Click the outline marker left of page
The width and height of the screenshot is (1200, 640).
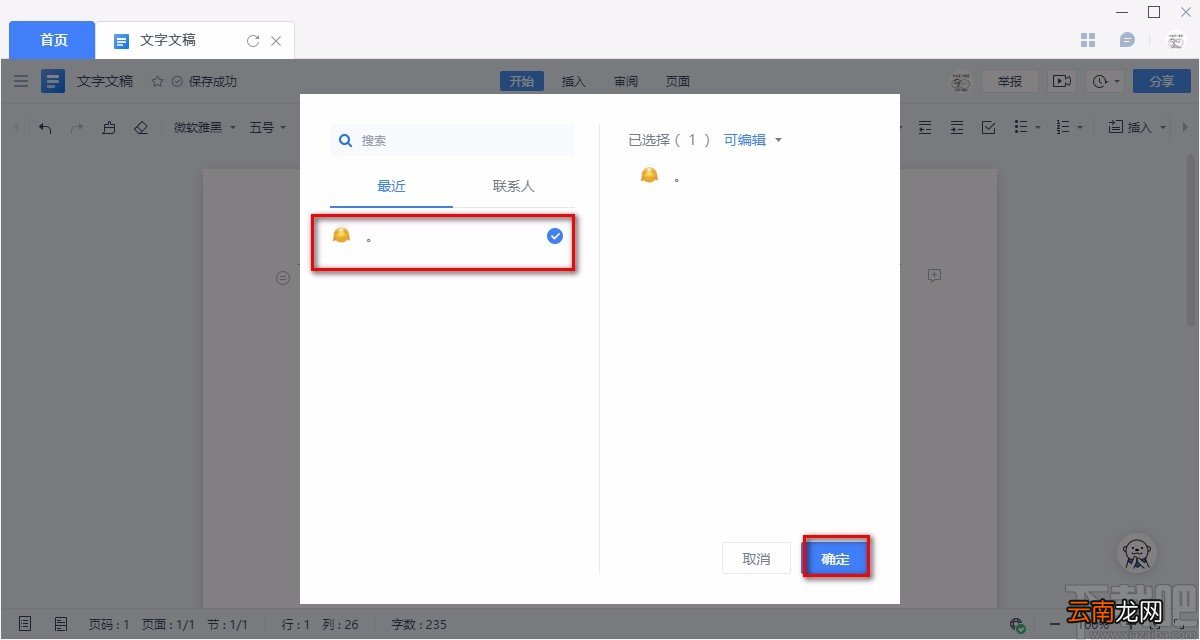(x=283, y=278)
